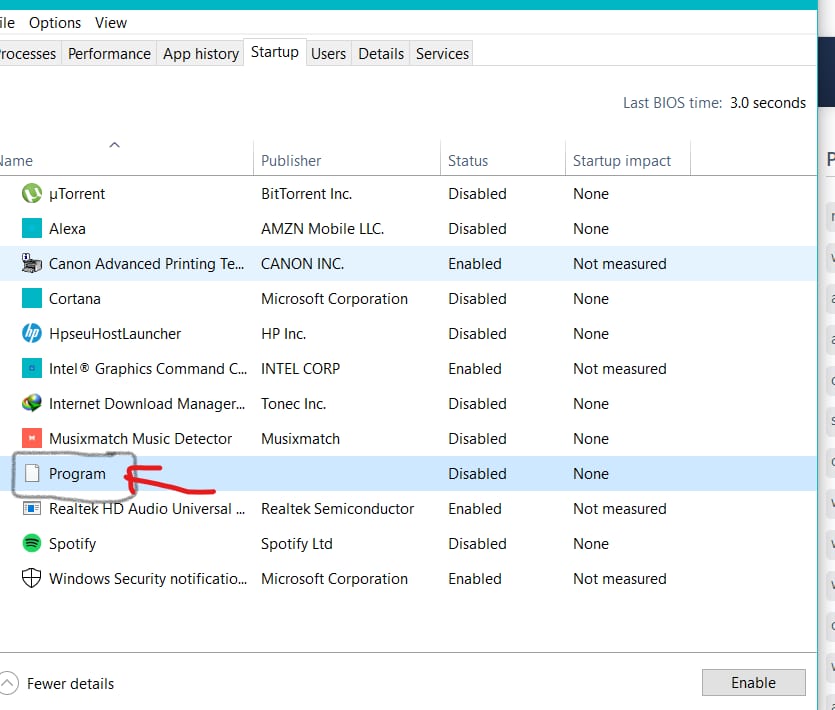Click INTEL CORP publisher cell
This screenshot has height=710, width=835.
click(300, 369)
